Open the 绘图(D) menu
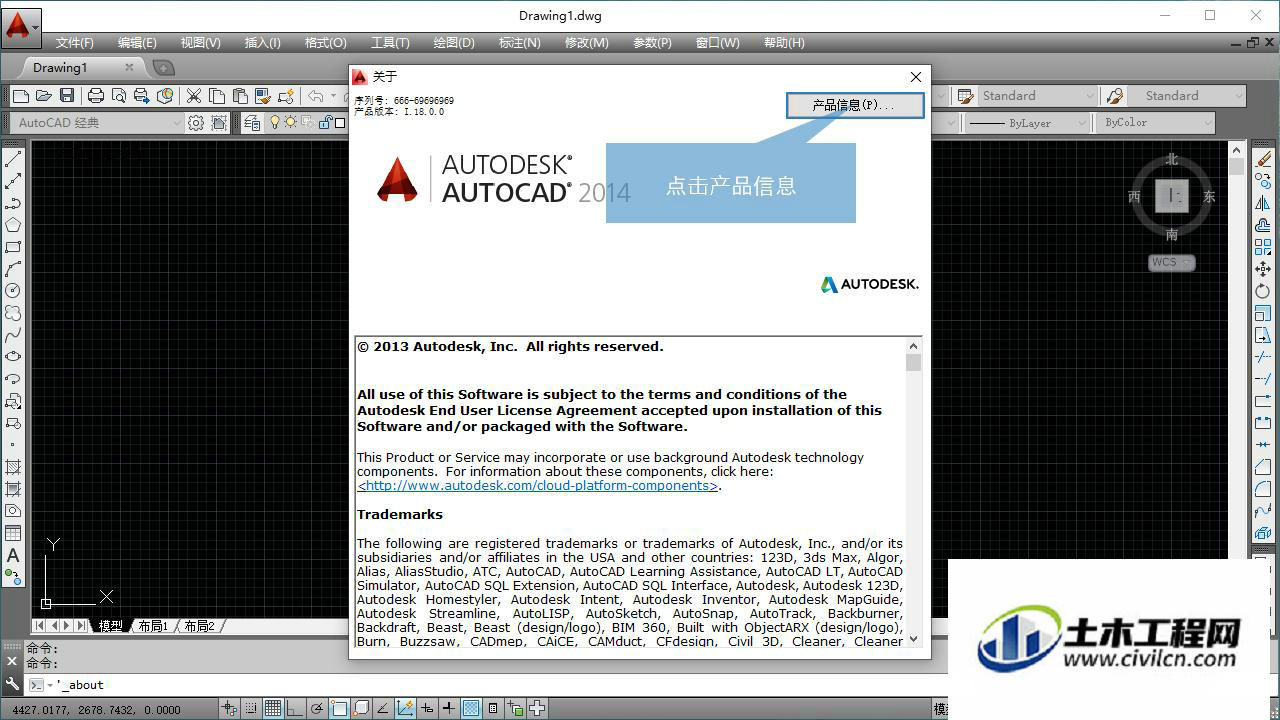Image resolution: width=1280 pixels, height=720 pixels. (454, 43)
